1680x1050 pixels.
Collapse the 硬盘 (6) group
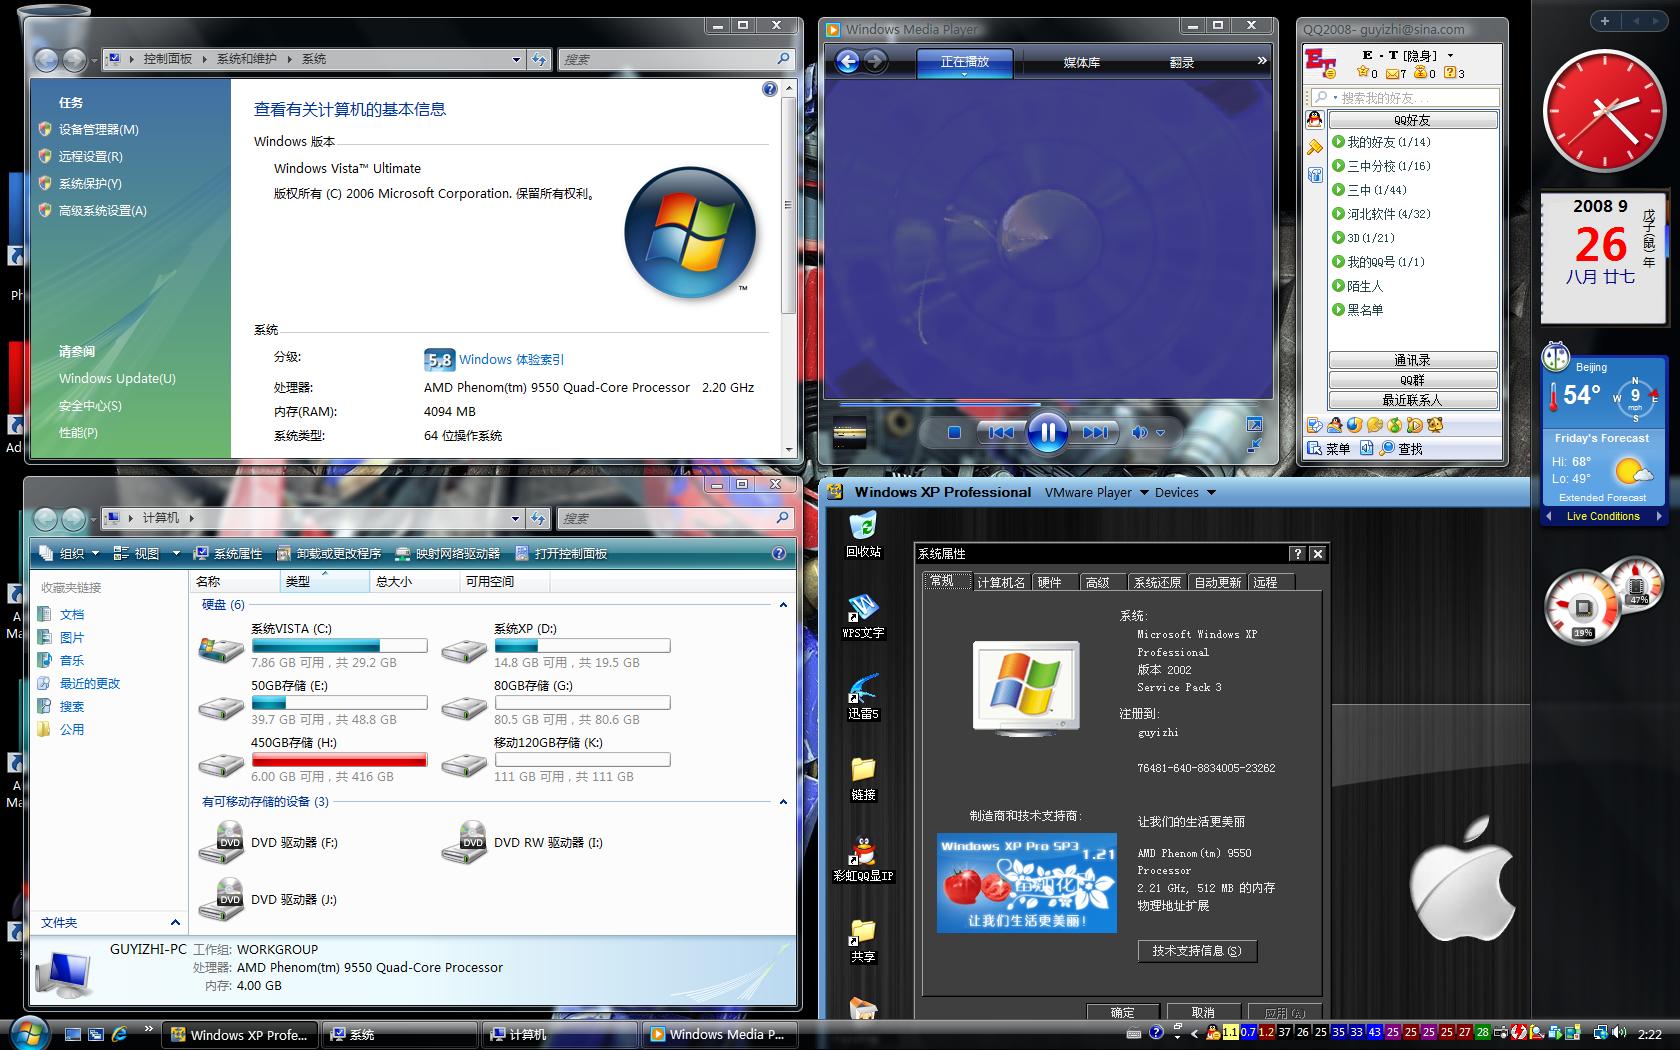pos(783,605)
